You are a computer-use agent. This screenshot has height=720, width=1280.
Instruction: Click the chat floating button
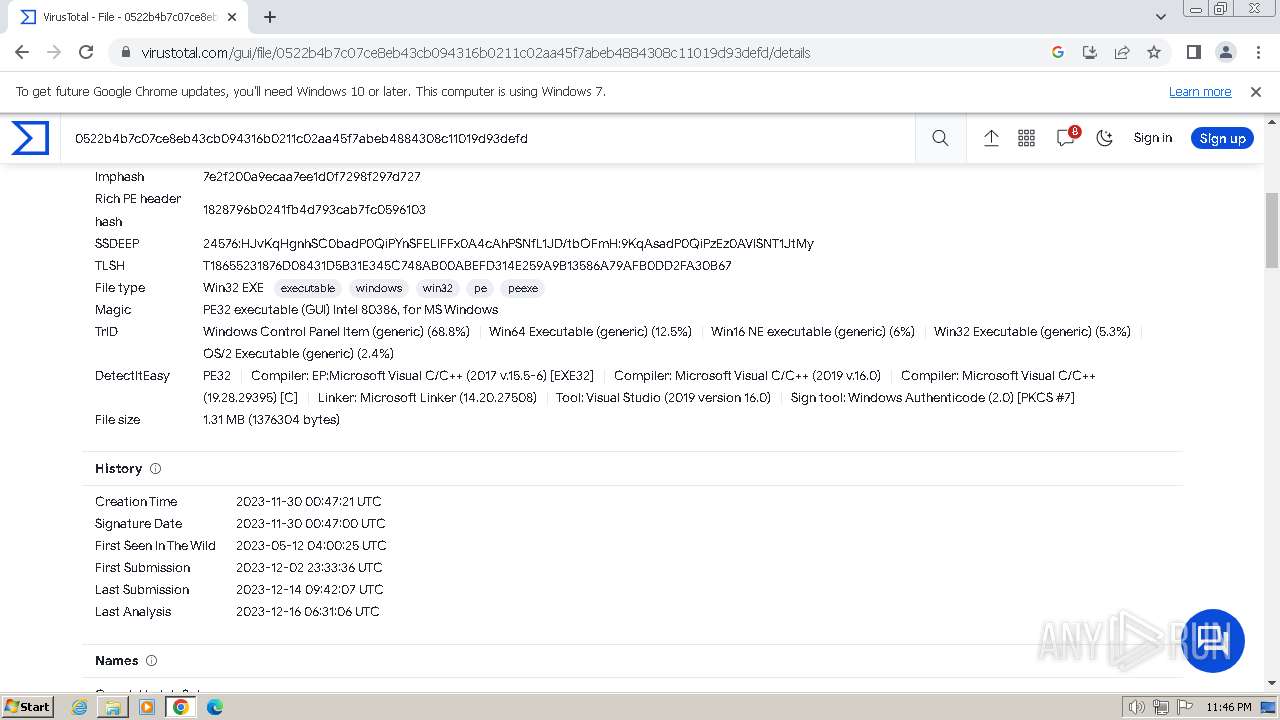[x=1213, y=640]
